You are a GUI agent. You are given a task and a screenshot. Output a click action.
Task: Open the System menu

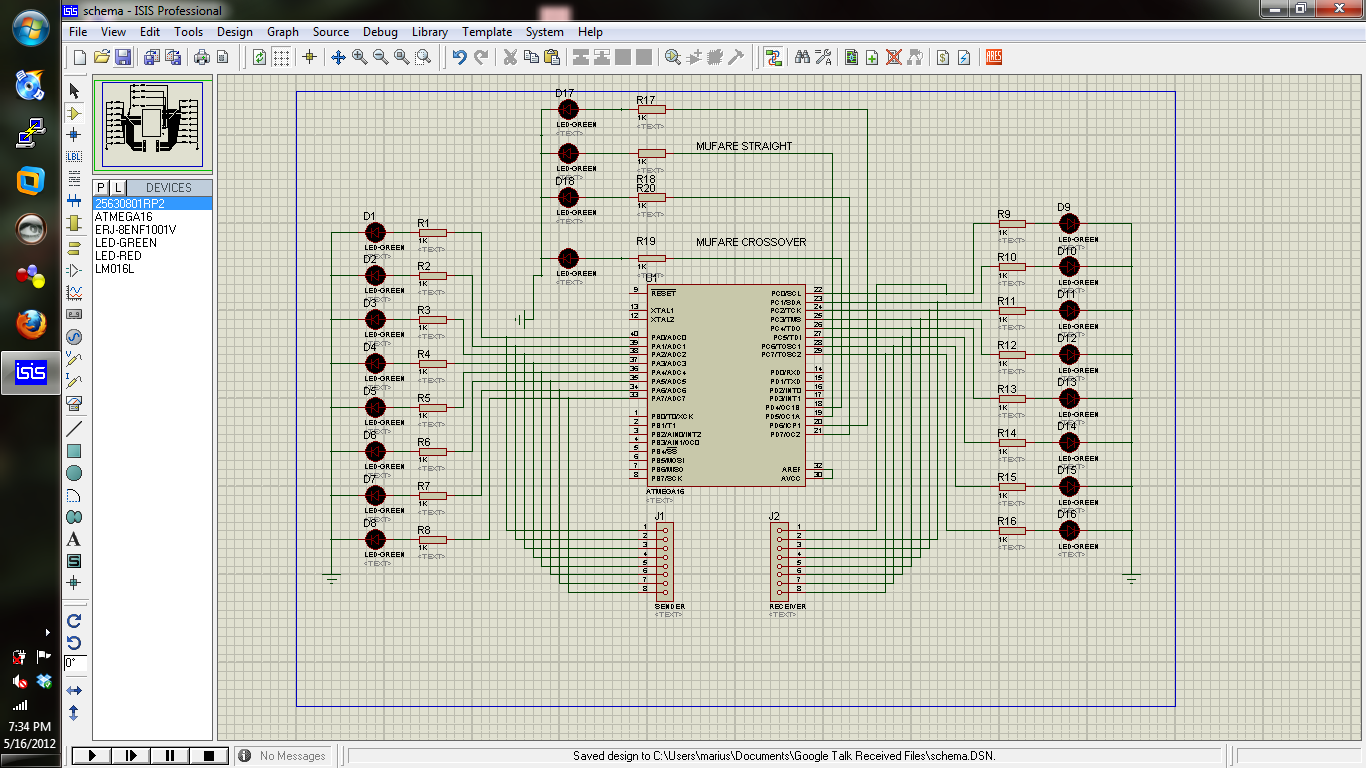click(x=545, y=32)
